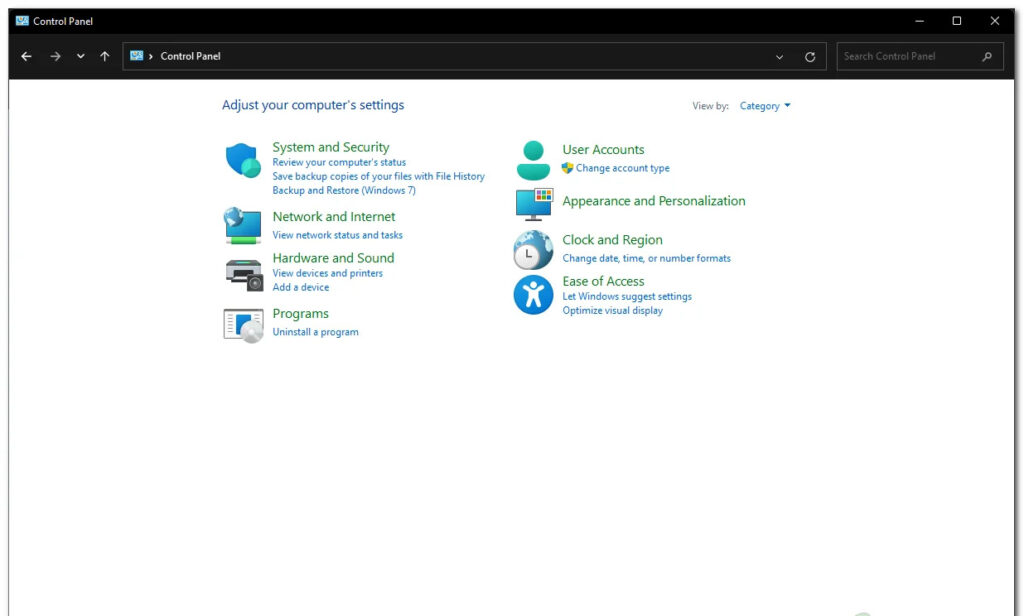Click the shield icon beside Change account type
This screenshot has width=1024, height=616.
[x=567, y=168]
